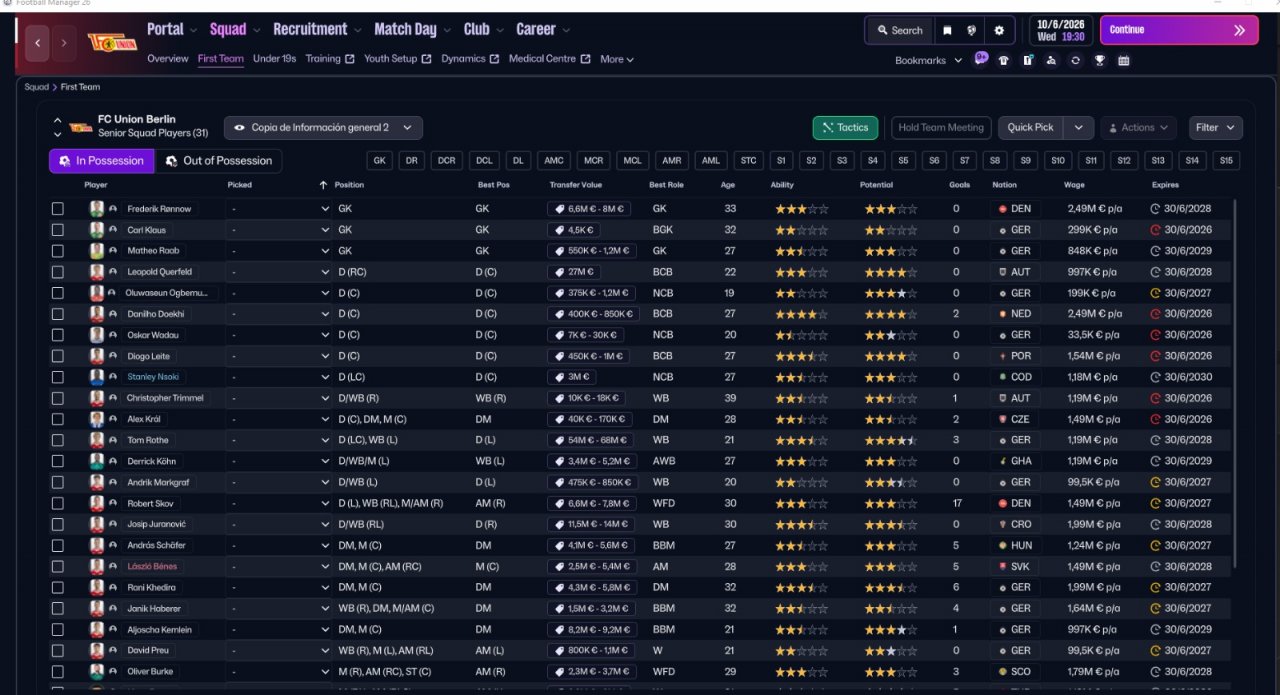Click price tag icon in Leopold Querfeld's transfer value
Image resolution: width=1280 pixels, height=695 pixels.
560,272
